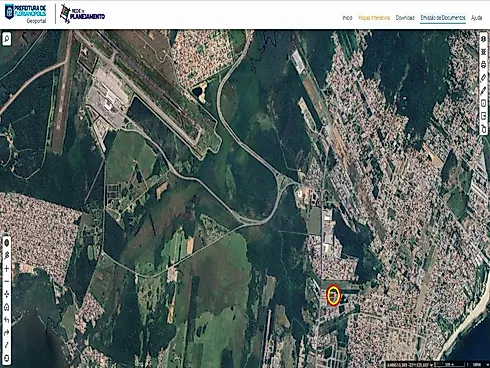Select the diagonal line tool in left toolbar
The image size is (490, 368).
click(7, 346)
